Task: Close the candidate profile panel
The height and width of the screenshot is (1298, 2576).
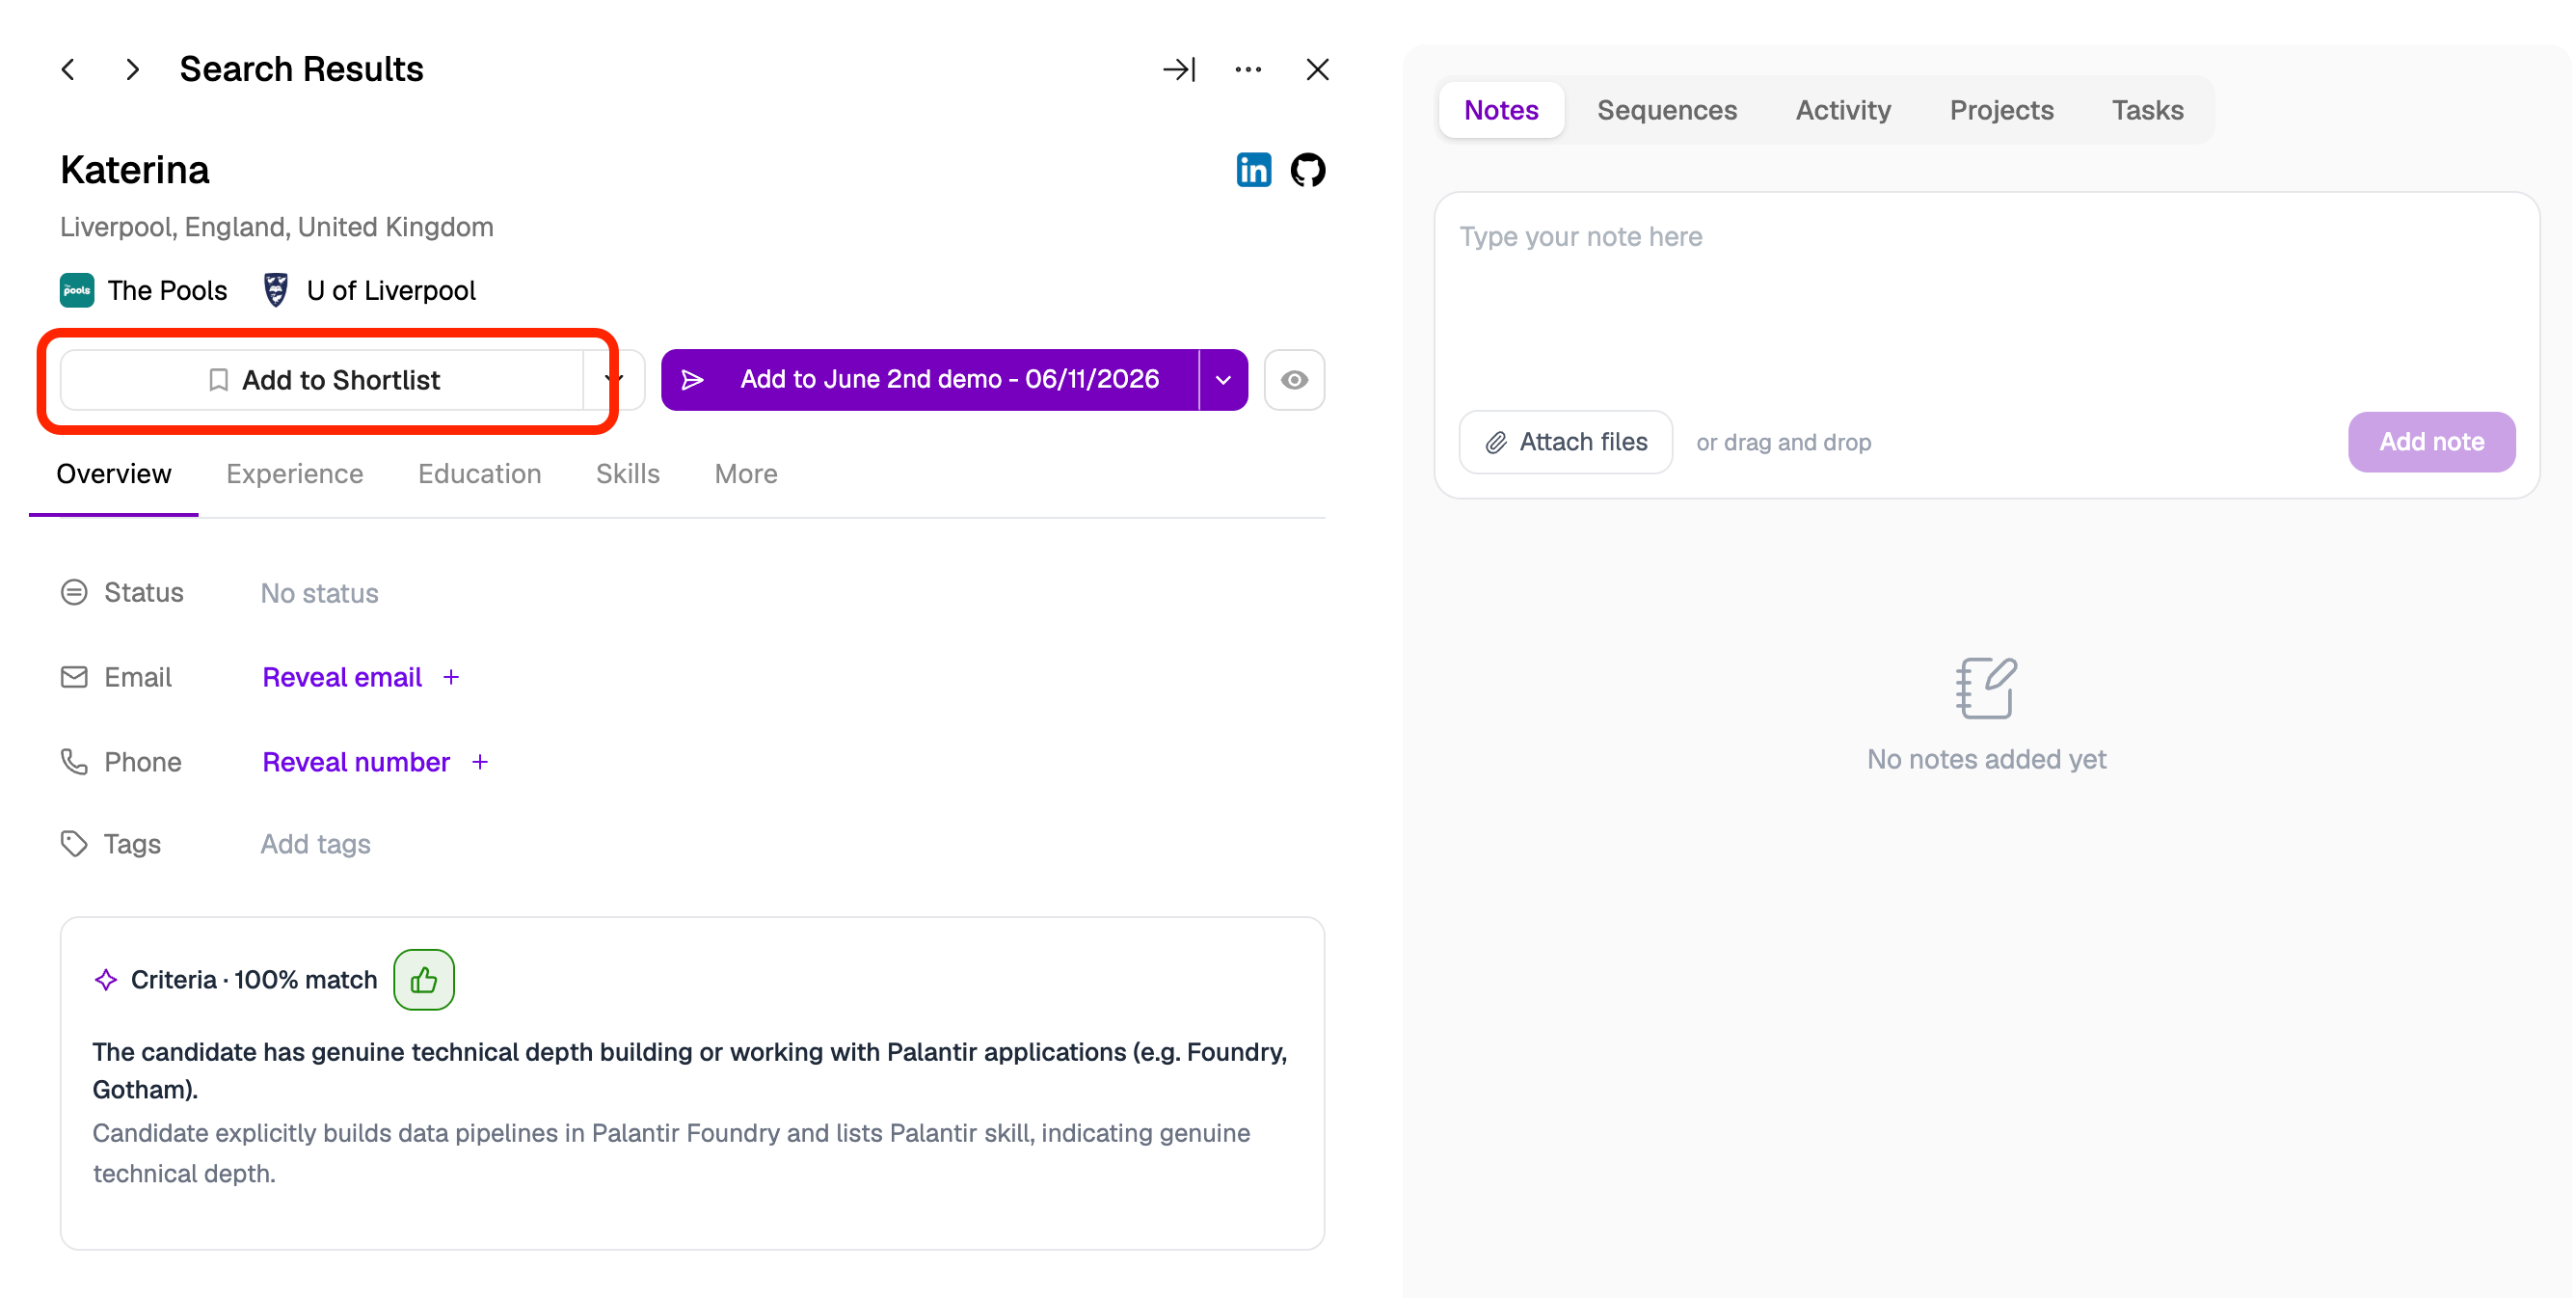Action: [1317, 69]
